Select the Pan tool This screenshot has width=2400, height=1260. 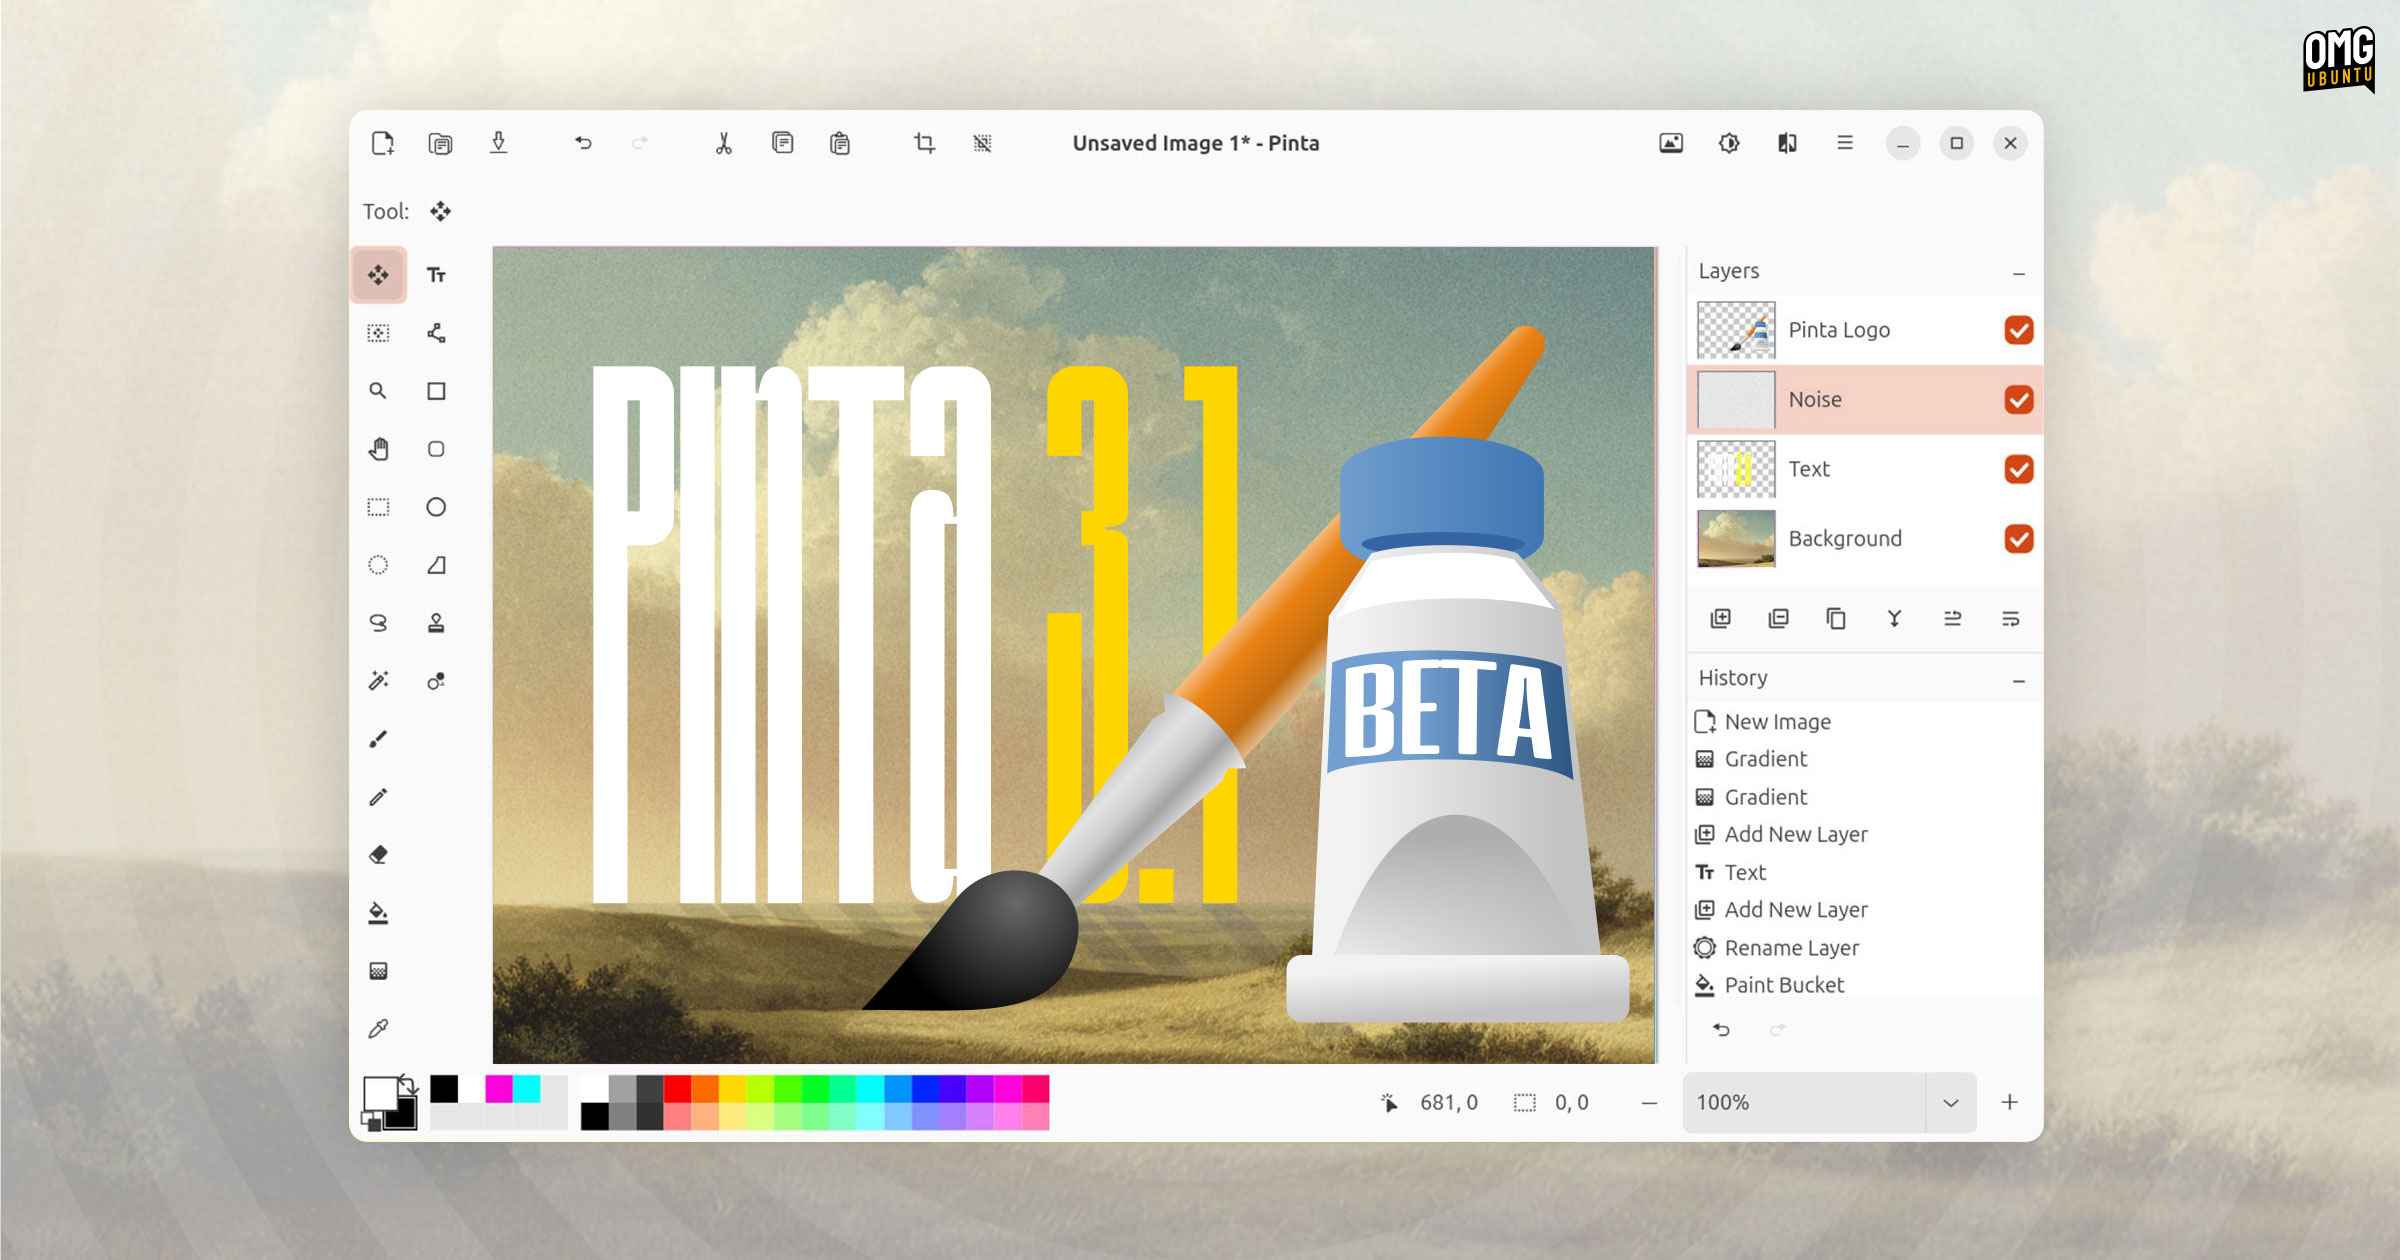379,449
